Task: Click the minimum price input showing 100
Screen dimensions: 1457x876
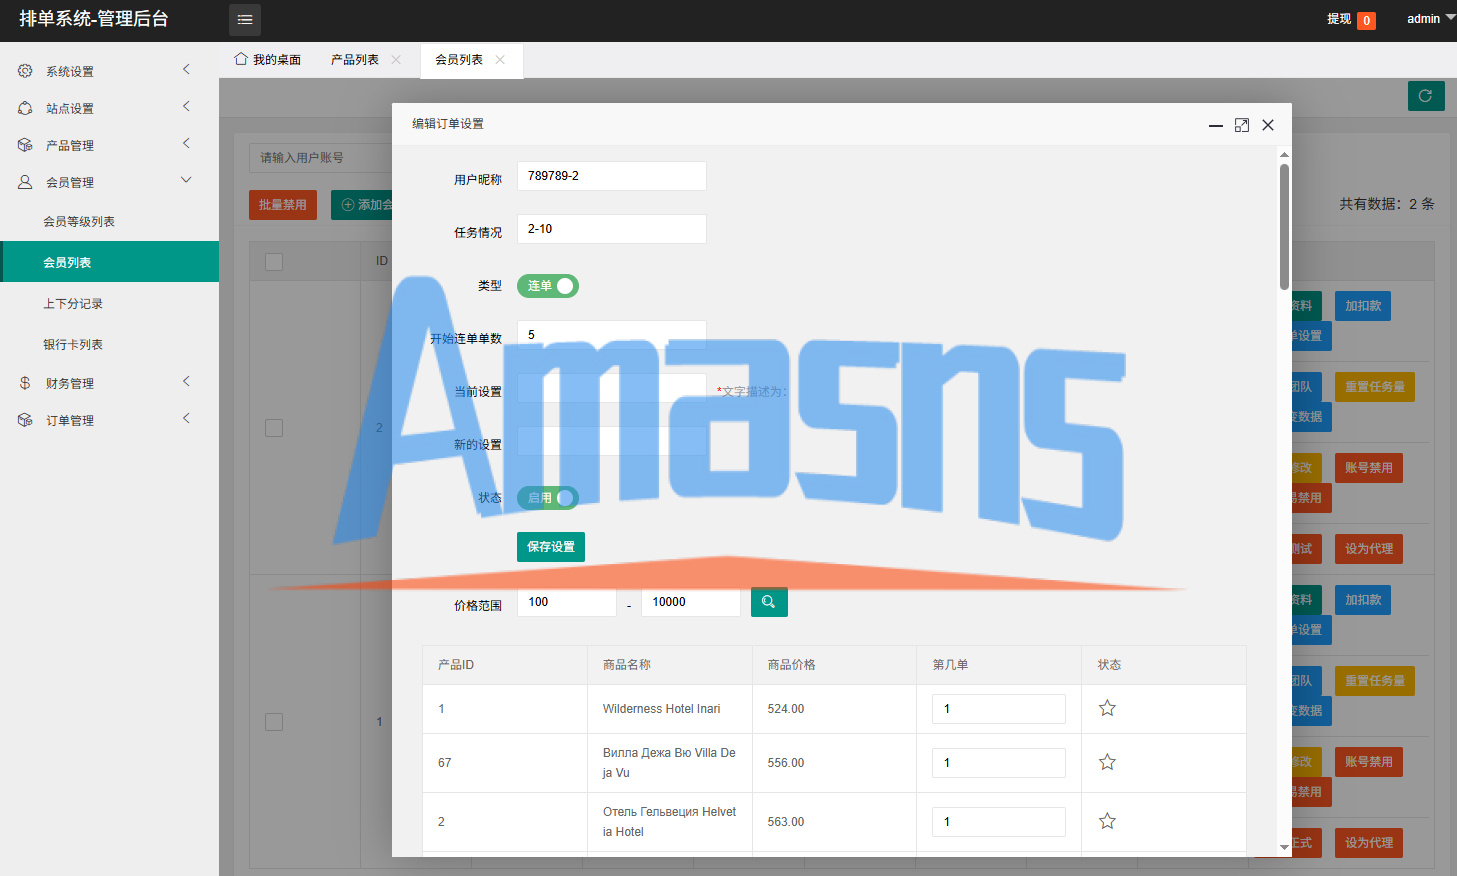Action: point(567,602)
